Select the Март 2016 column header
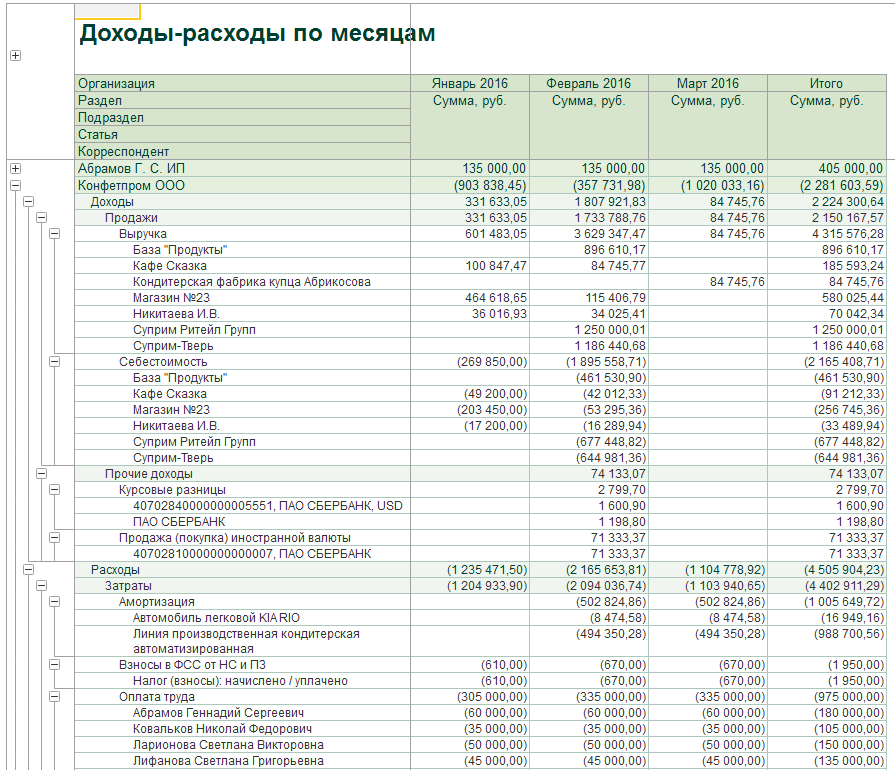 point(708,83)
